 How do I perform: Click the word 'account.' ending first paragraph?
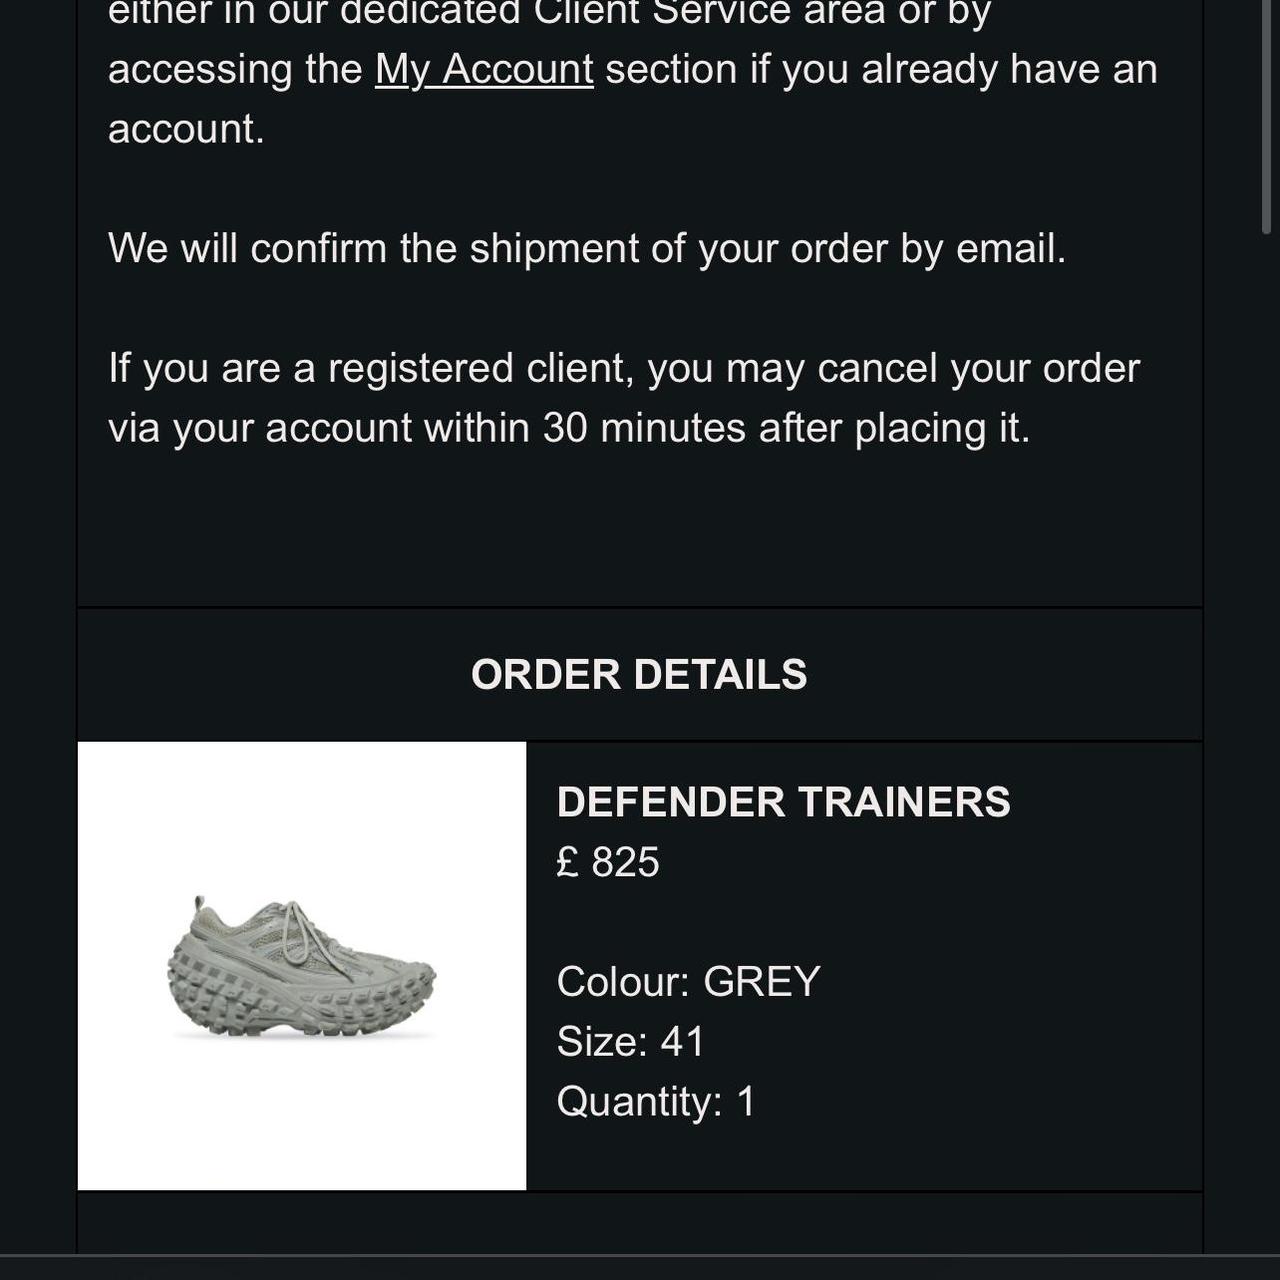pyautogui.click(x=186, y=129)
